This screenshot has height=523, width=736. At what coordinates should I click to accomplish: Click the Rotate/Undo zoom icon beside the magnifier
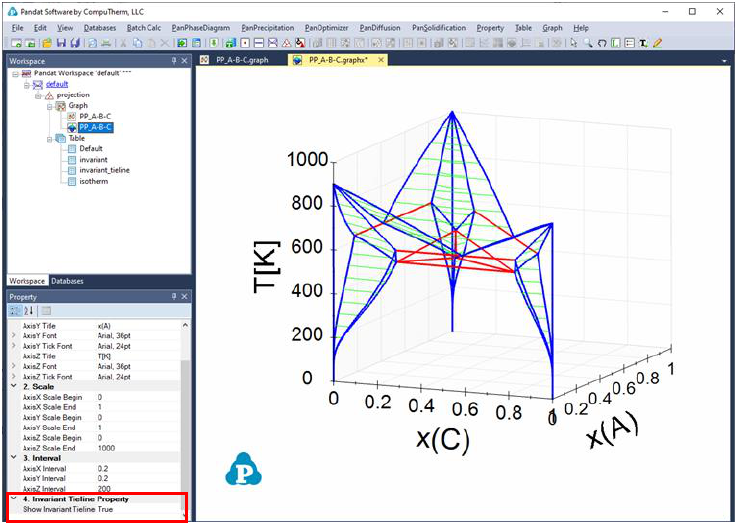pyautogui.click(x=602, y=43)
